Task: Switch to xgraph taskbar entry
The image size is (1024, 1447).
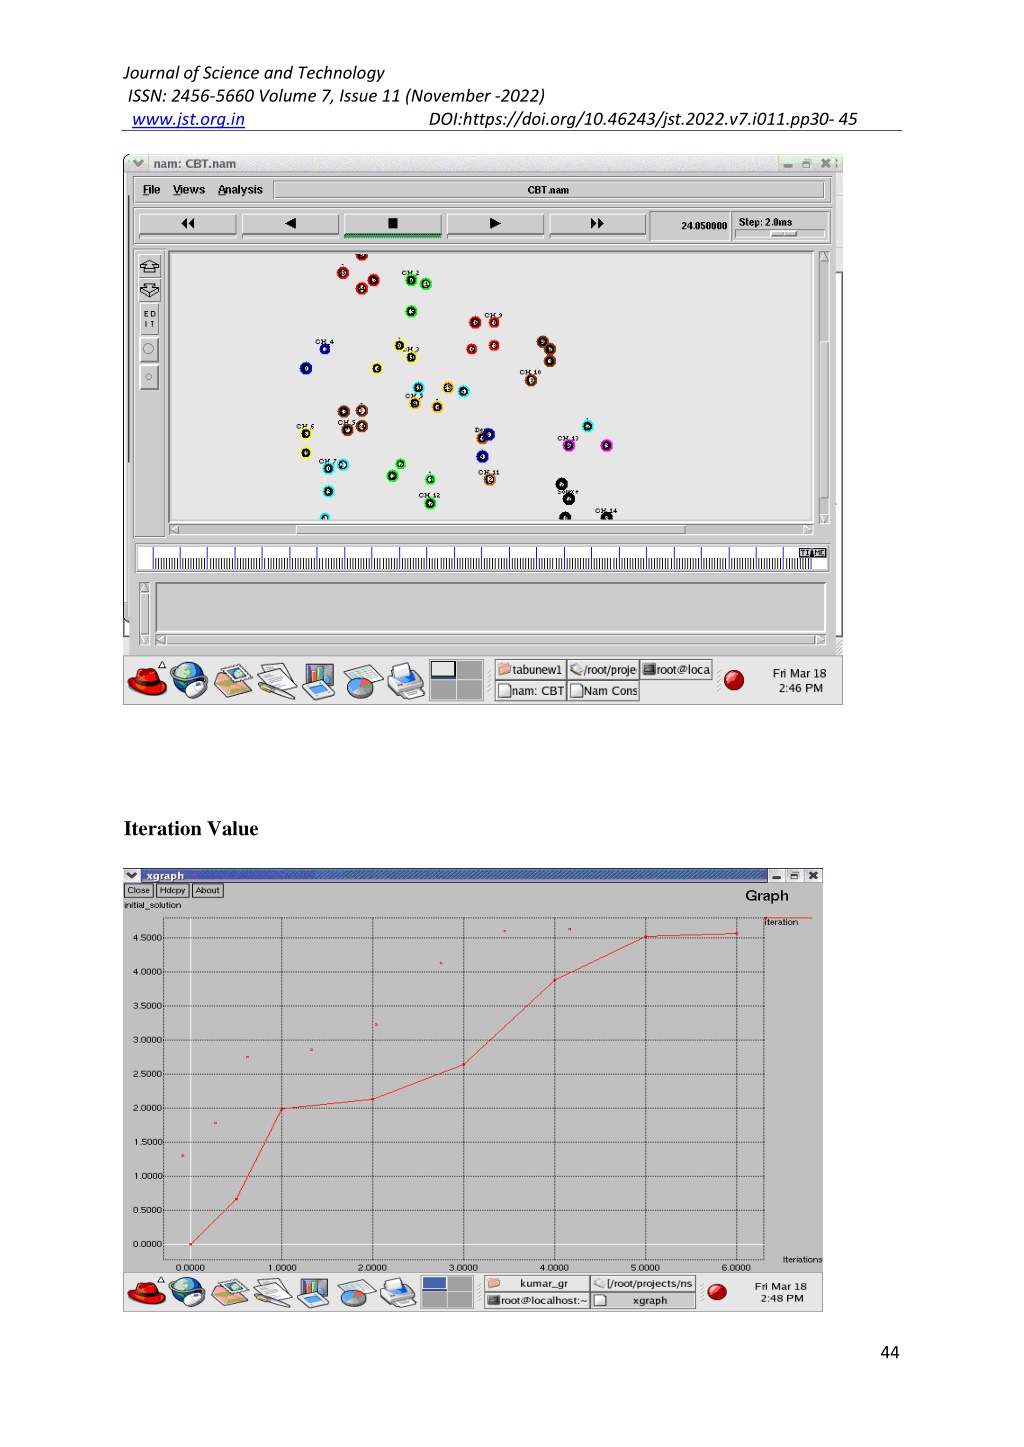Action: pos(643,1301)
